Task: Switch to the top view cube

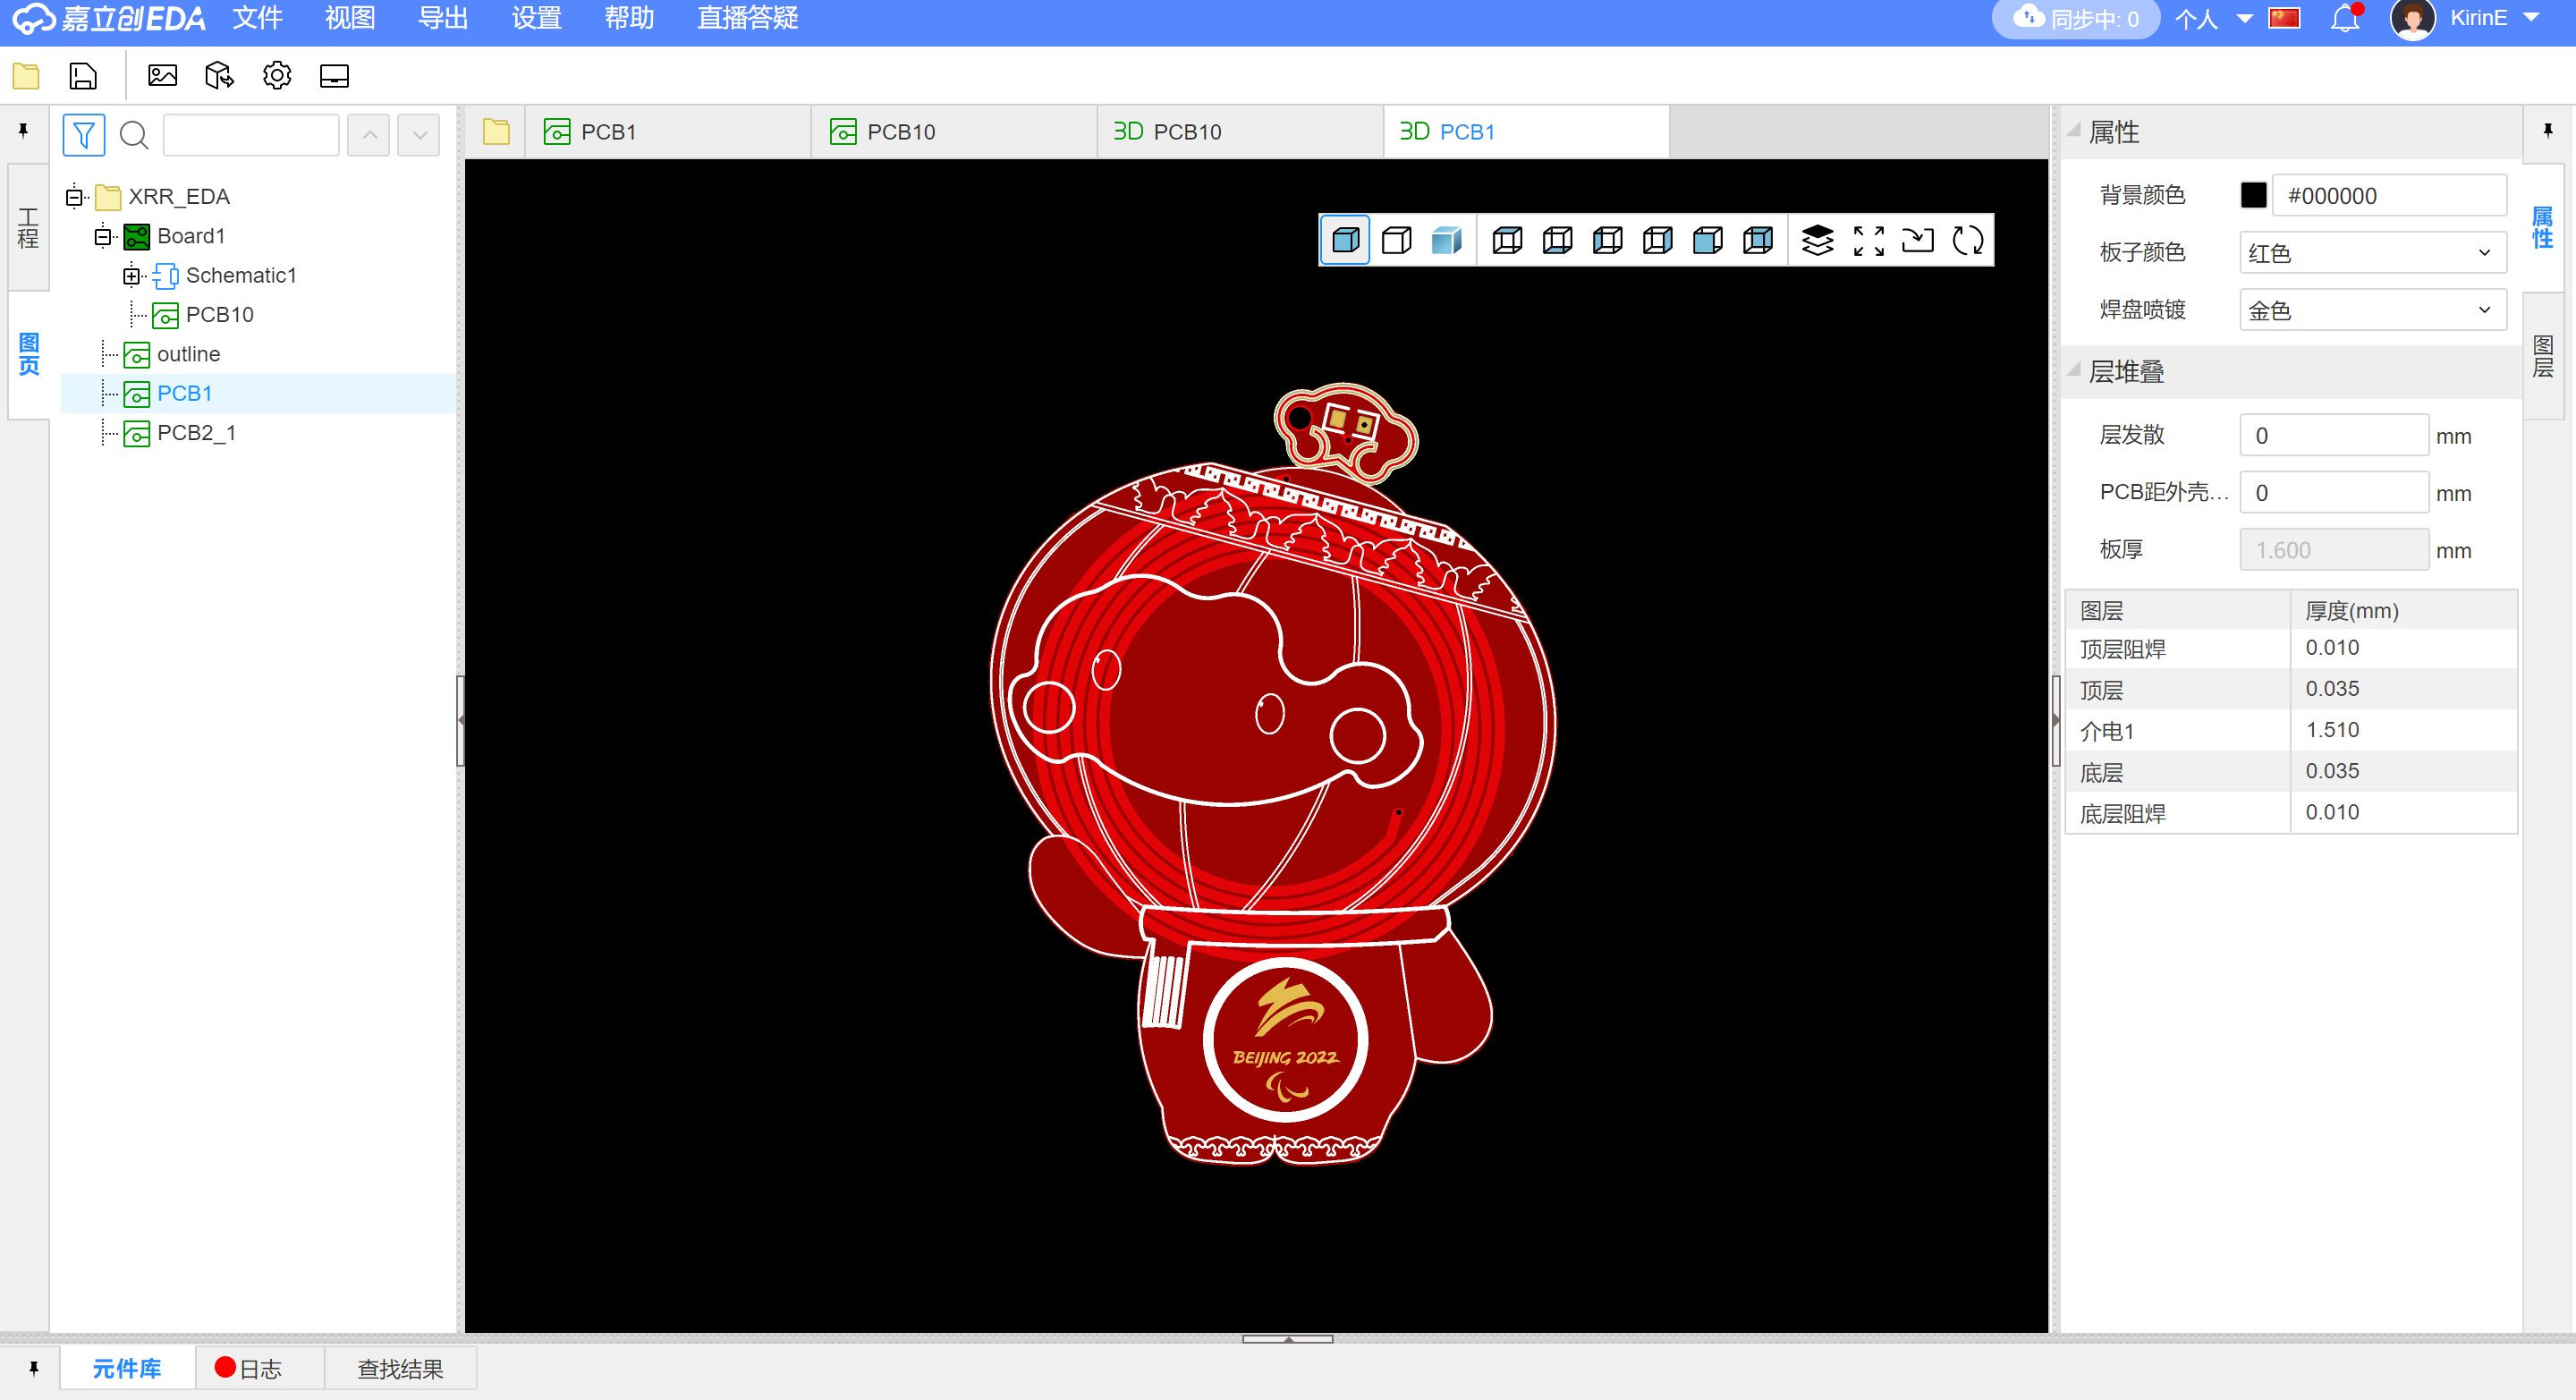Action: tap(1507, 240)
